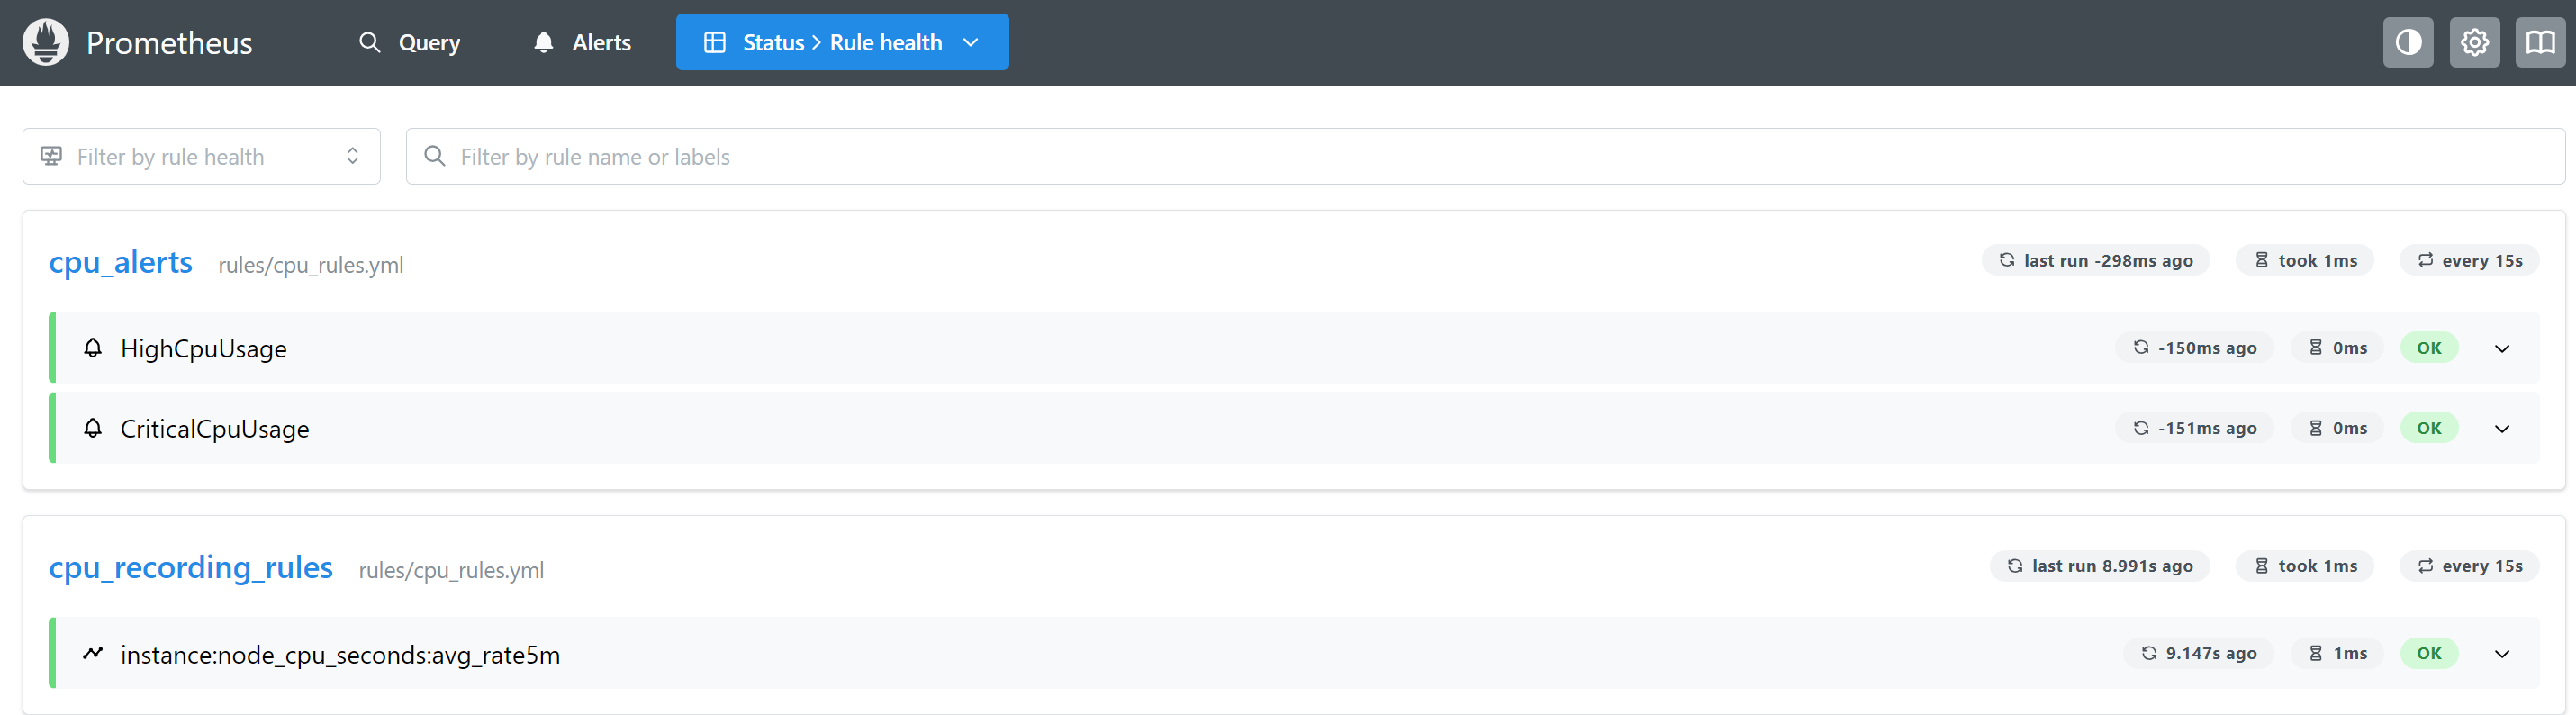Click the search icon in rule name filter
This screenshot has height=715, width=2576.
coord(434,156)
